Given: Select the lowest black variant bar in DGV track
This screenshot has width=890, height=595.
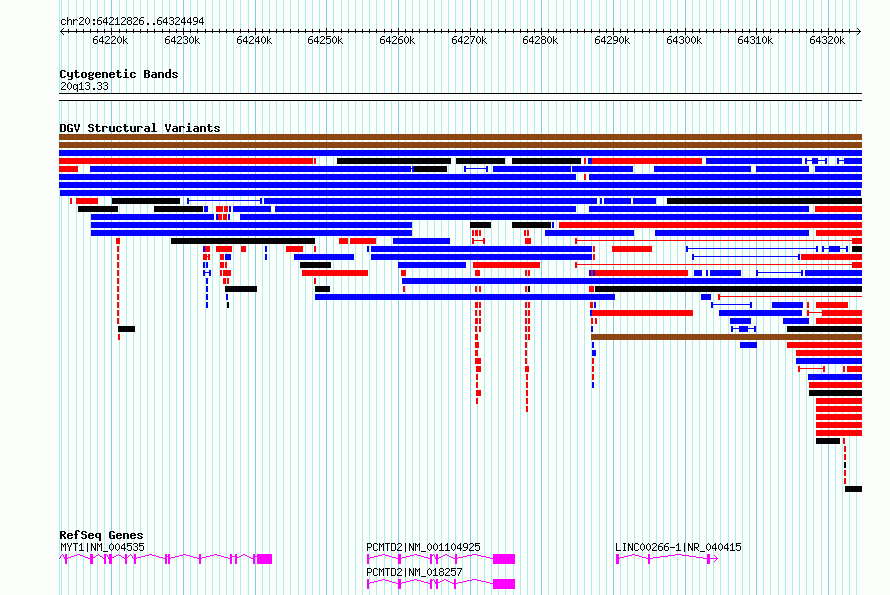Looking at the screenshot, I should pyautogui.click(x=853, y=489).
